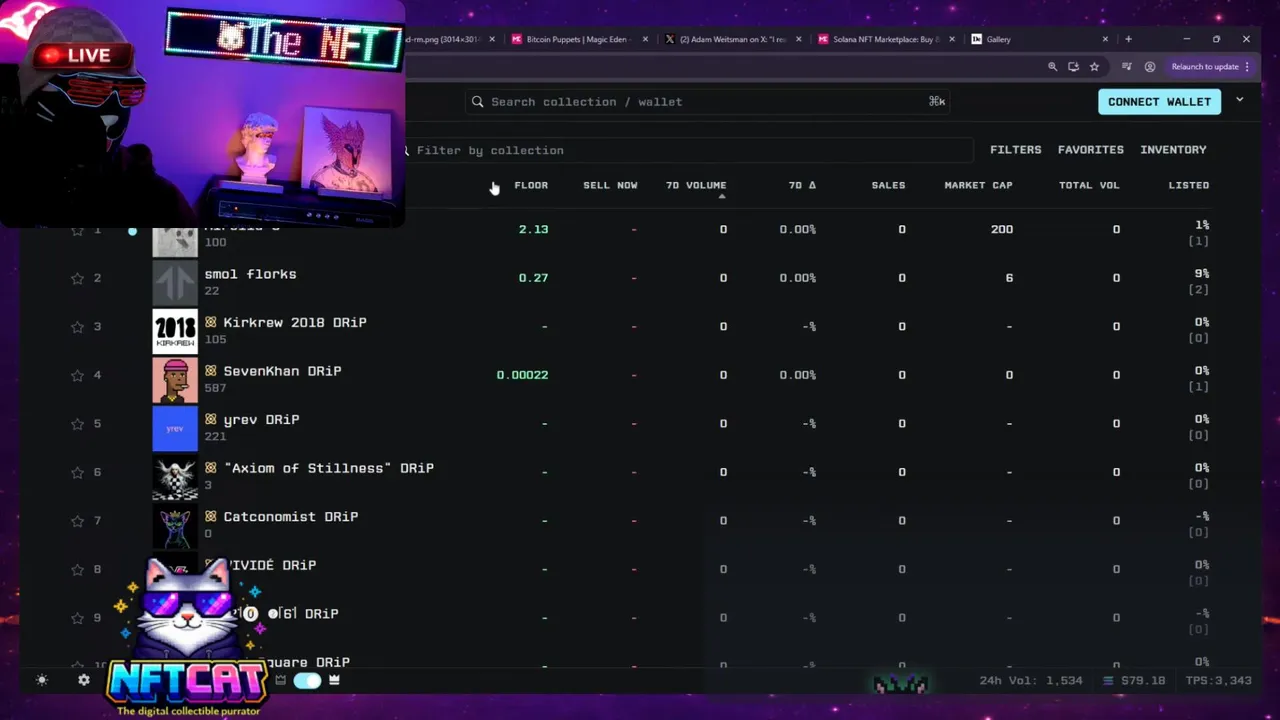Switch to Adam Weitsman X tab
Viewport: 1280px width, 720px height.
coord(732,39)
